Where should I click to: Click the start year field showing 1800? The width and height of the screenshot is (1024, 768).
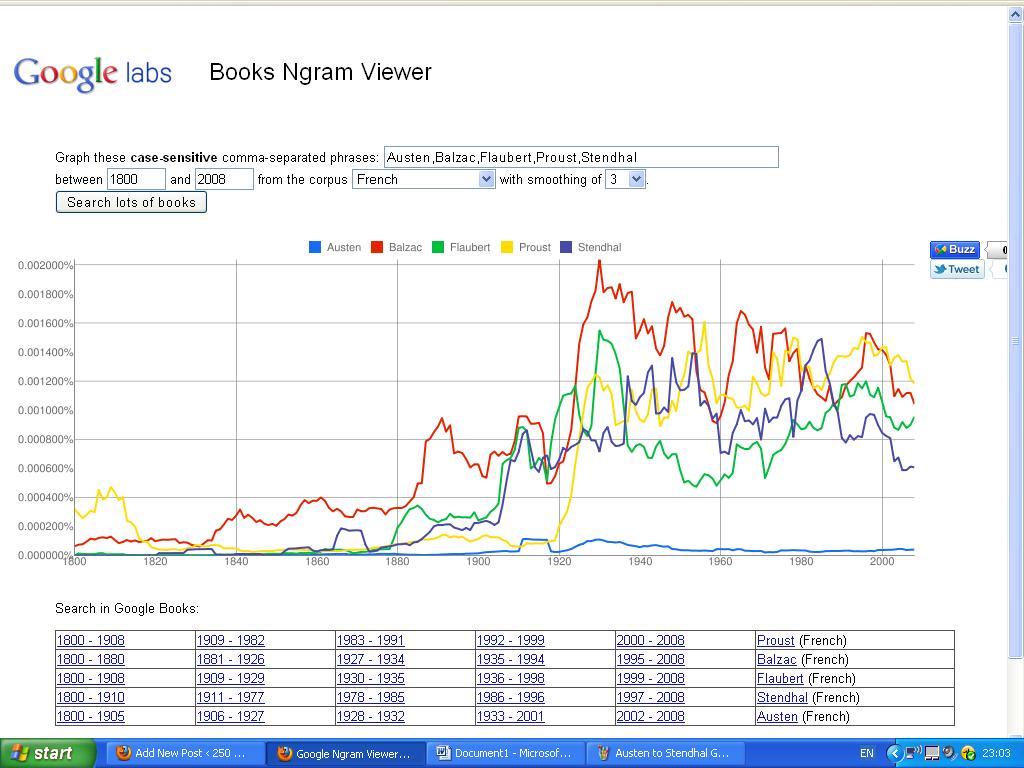point(136,179)
